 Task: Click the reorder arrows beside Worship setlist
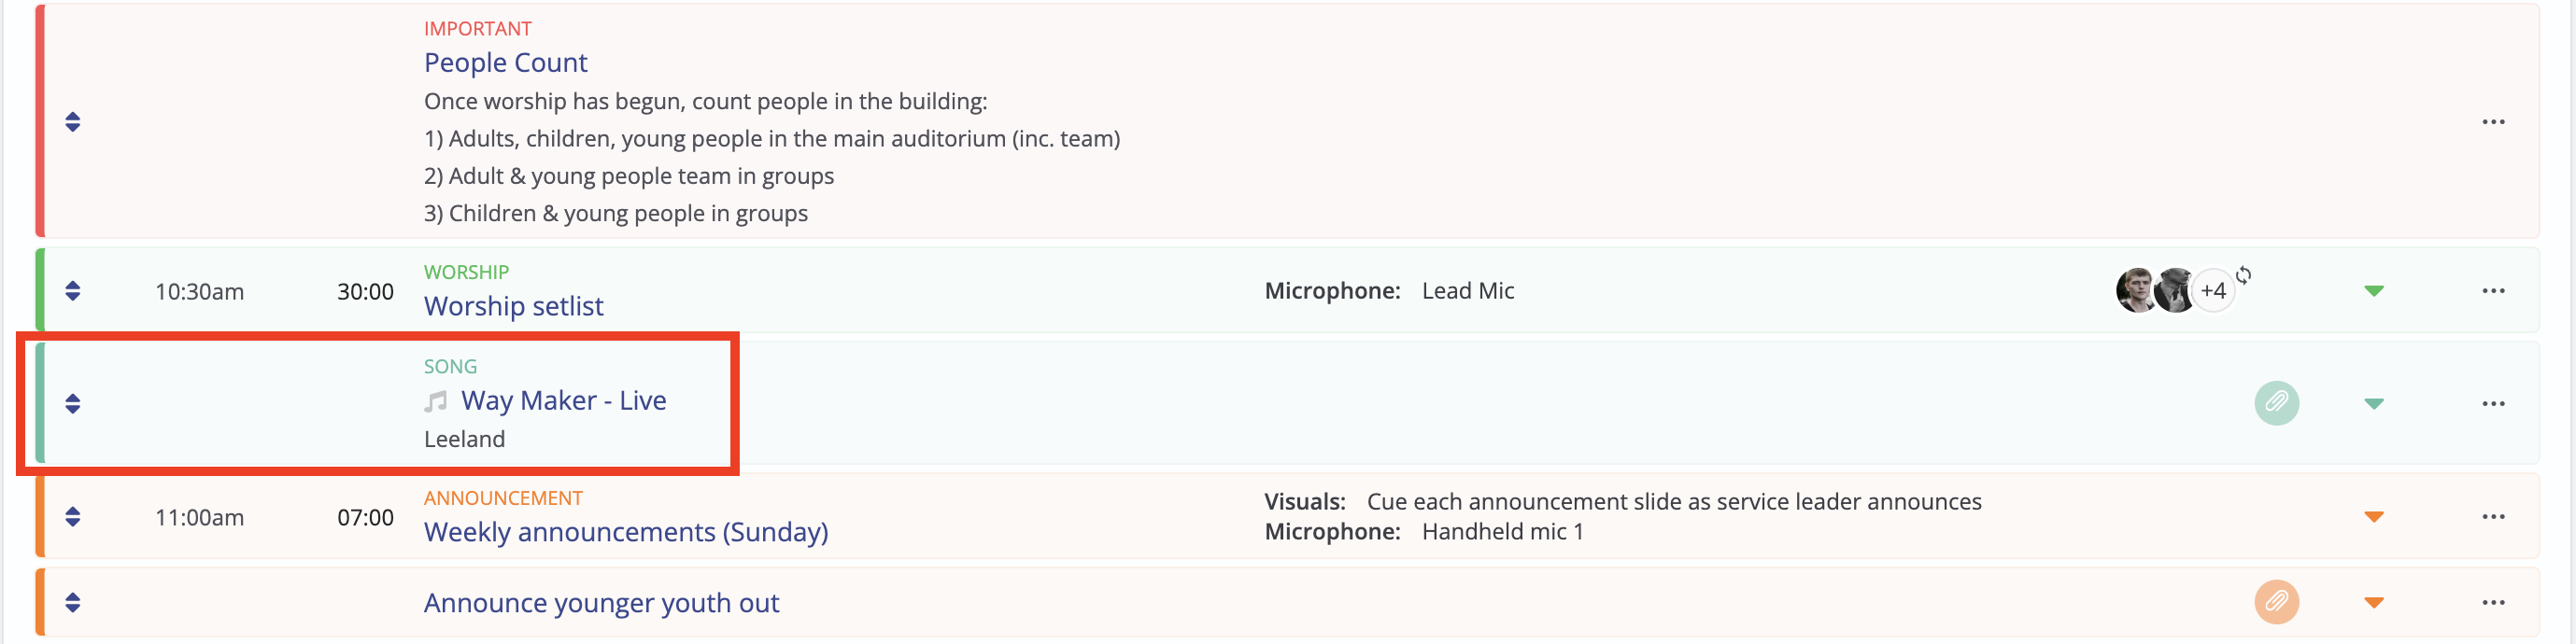[x=72, y=291]
